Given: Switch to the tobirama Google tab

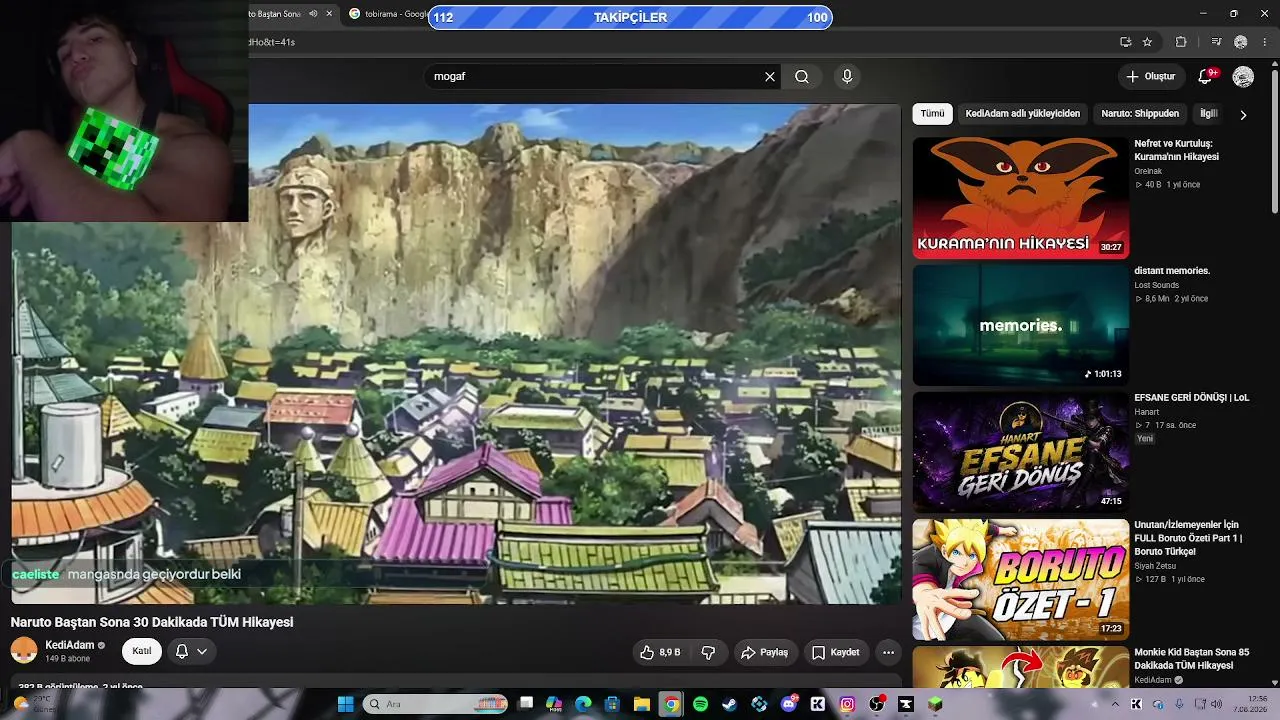Looking at the screenshot, I should point(389,14).
